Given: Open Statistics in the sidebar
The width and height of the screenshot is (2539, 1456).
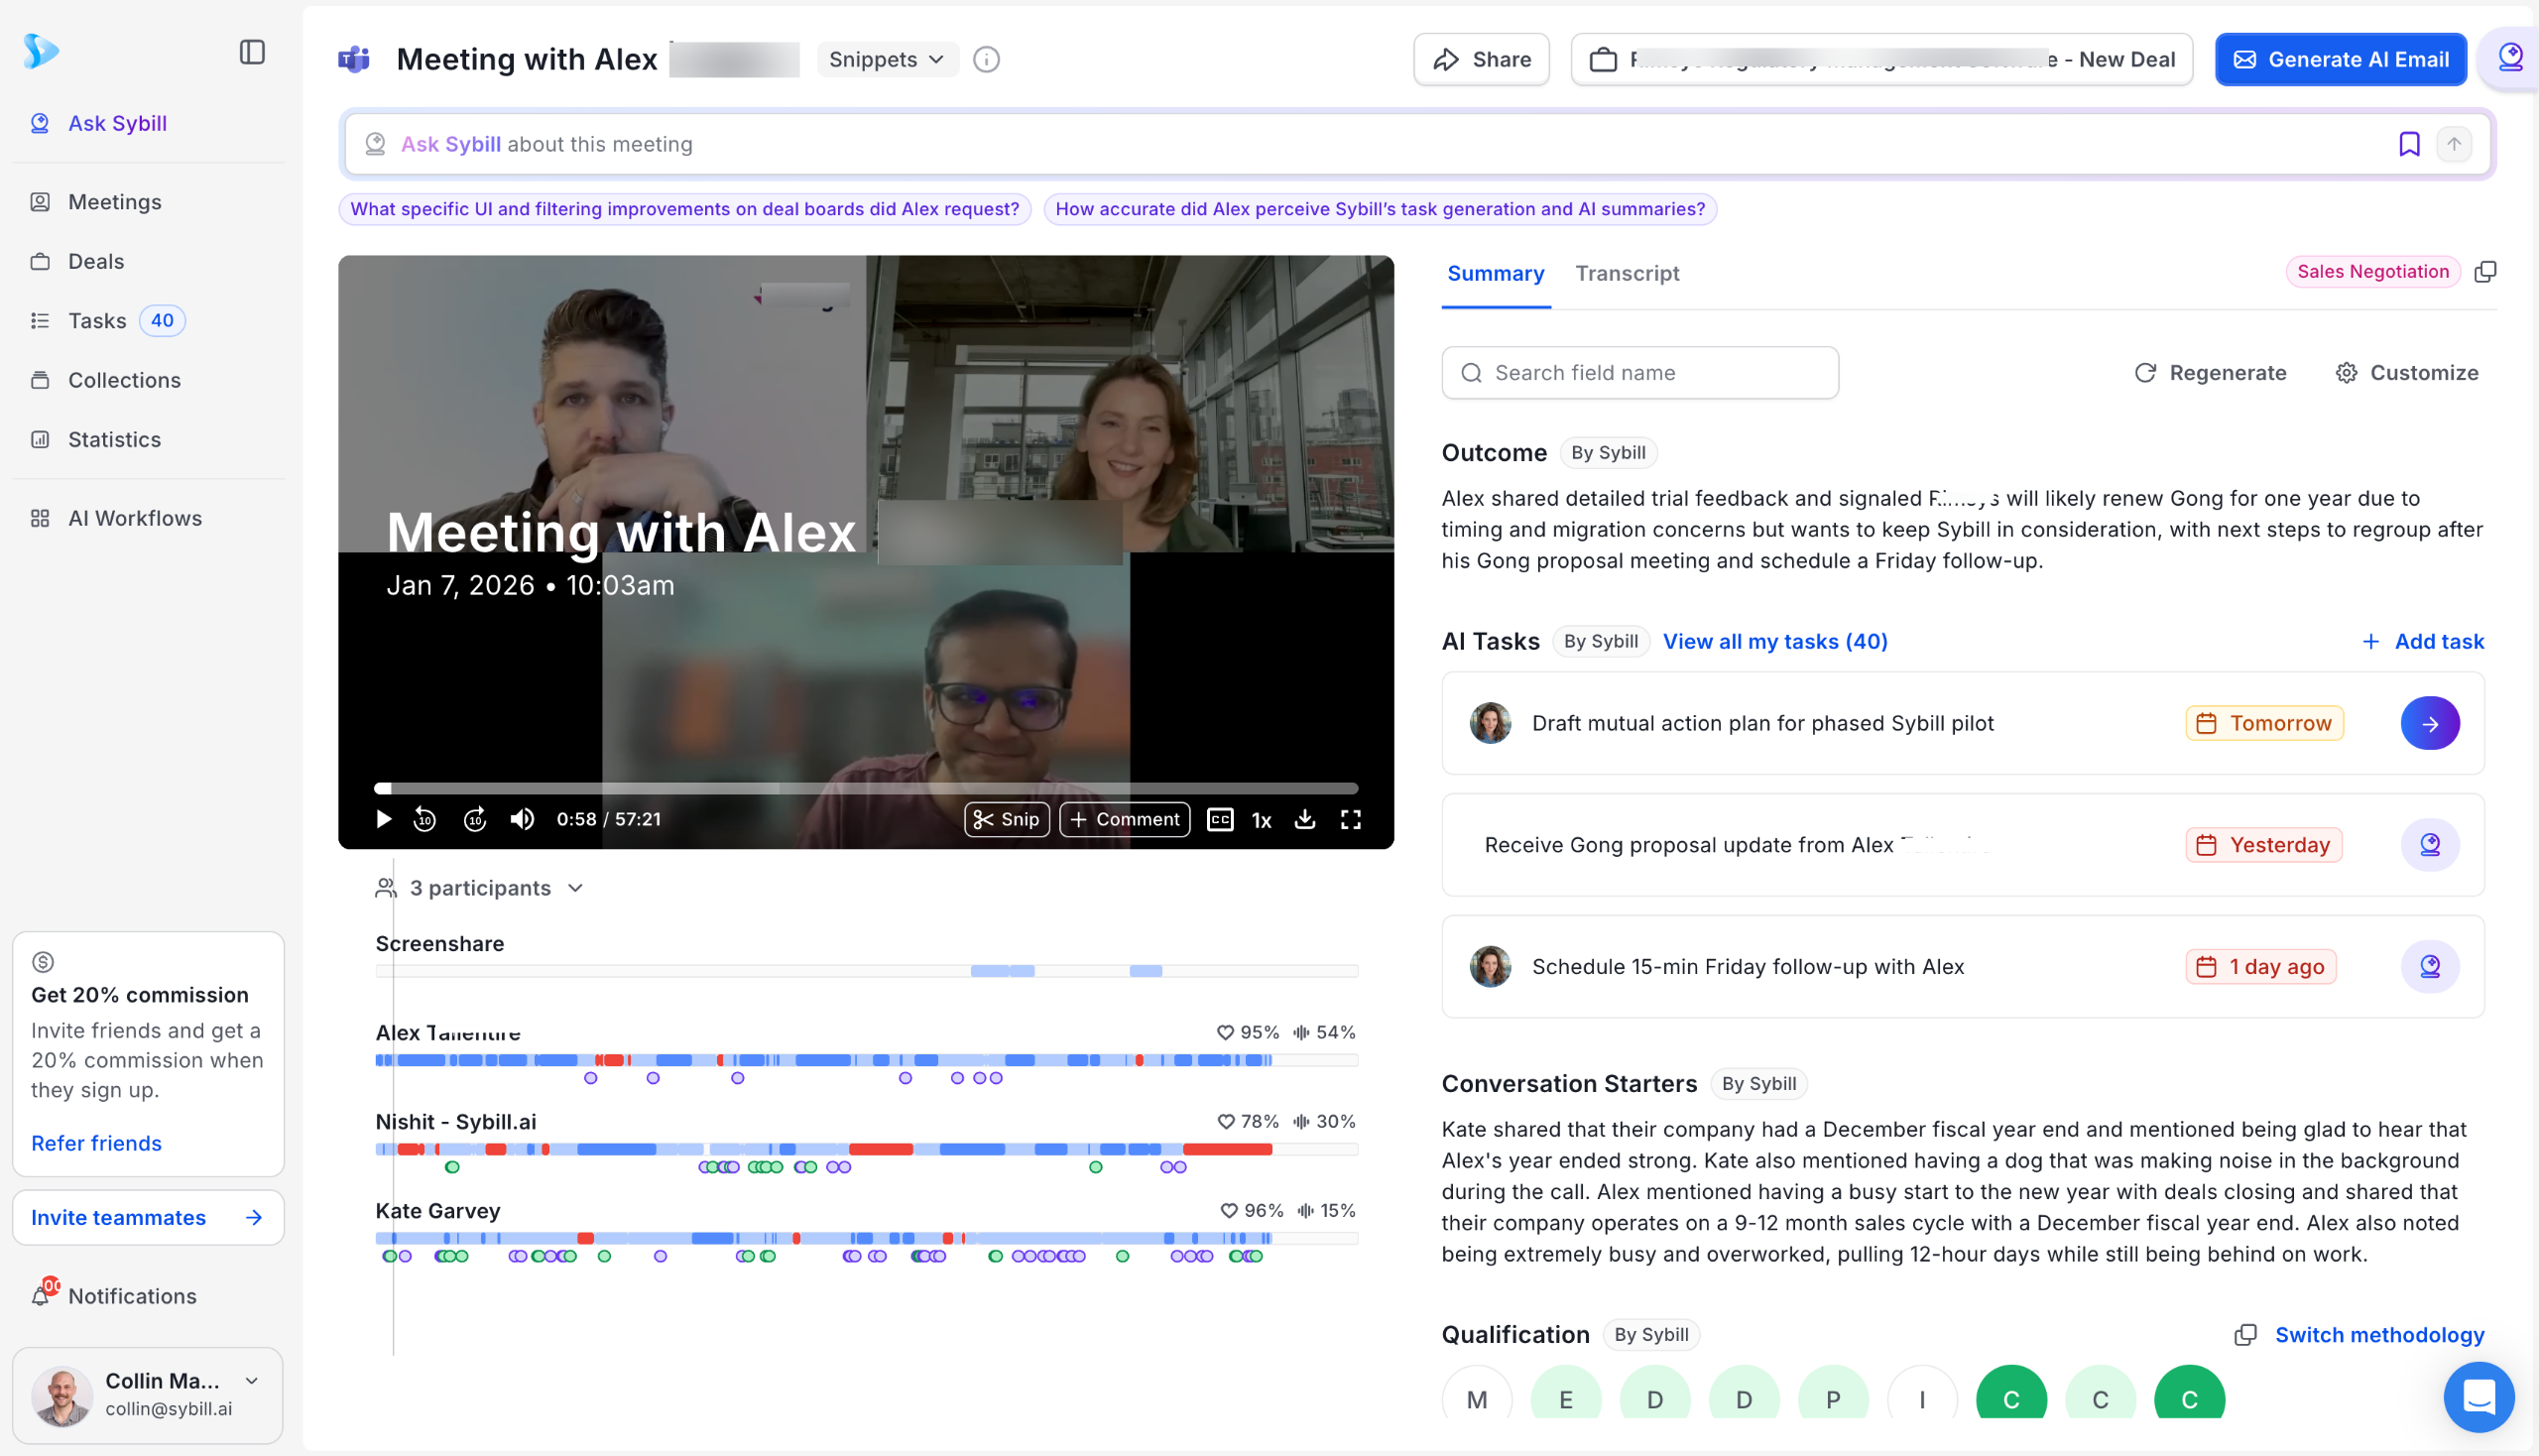Looking at the screenshot, I should point(114,439).
